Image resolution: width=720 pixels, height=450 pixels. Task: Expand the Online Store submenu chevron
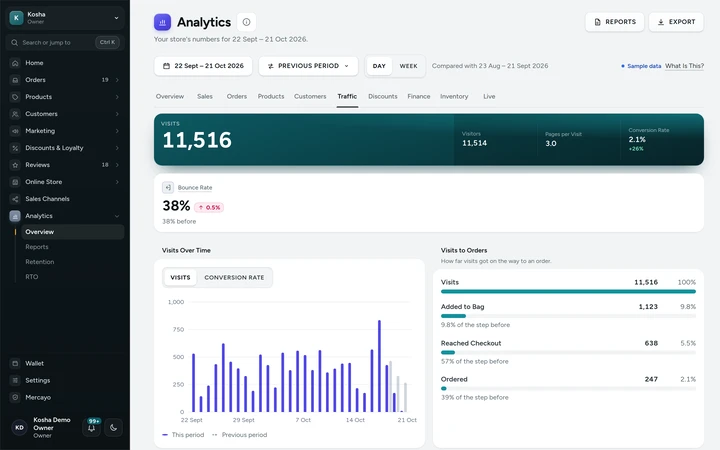(x=117, y=182)
